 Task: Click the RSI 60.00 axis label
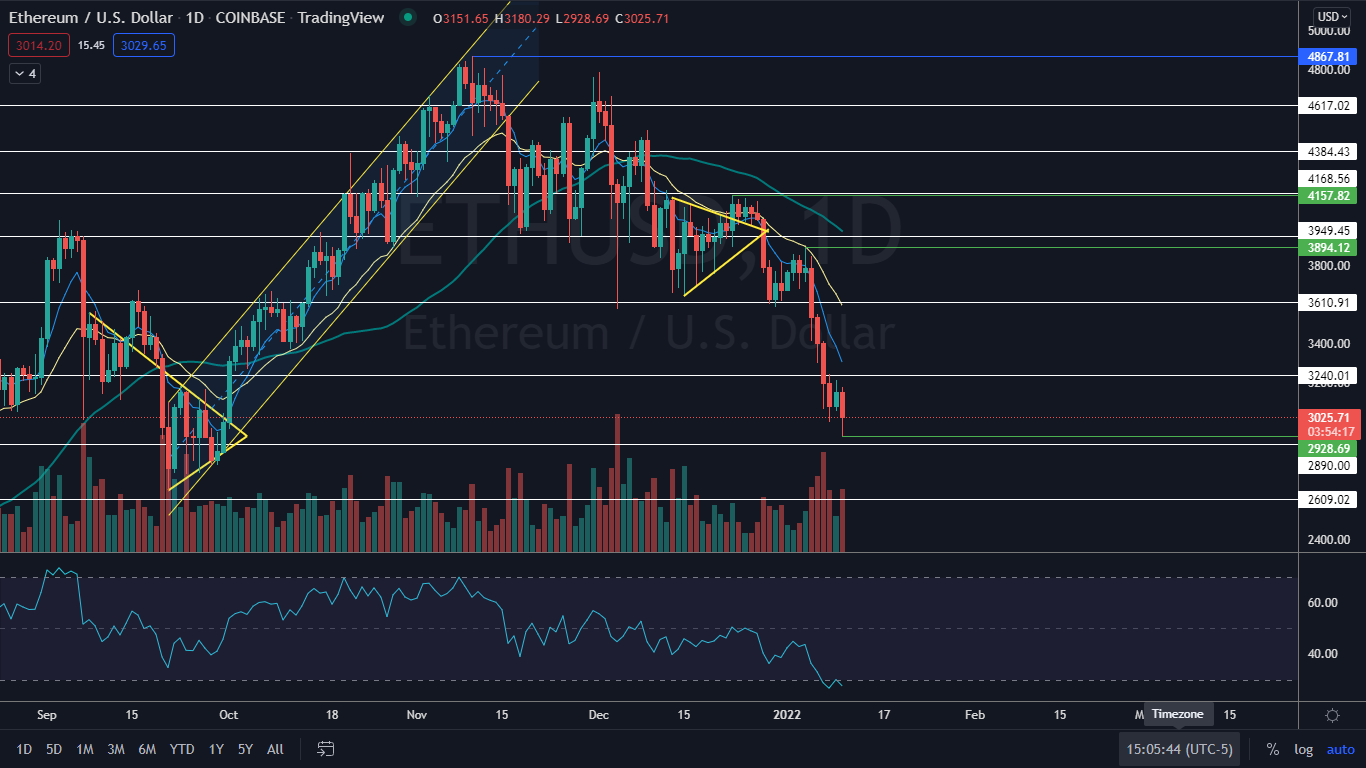pyautogui.click(x=1324, y=602)
